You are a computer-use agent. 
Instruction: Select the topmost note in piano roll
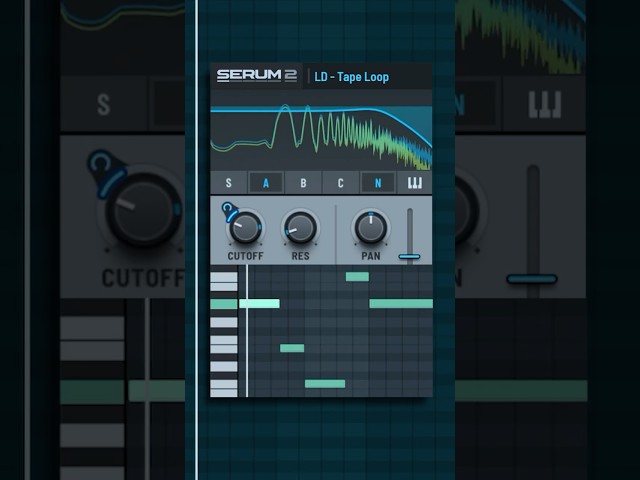[357, 277]
